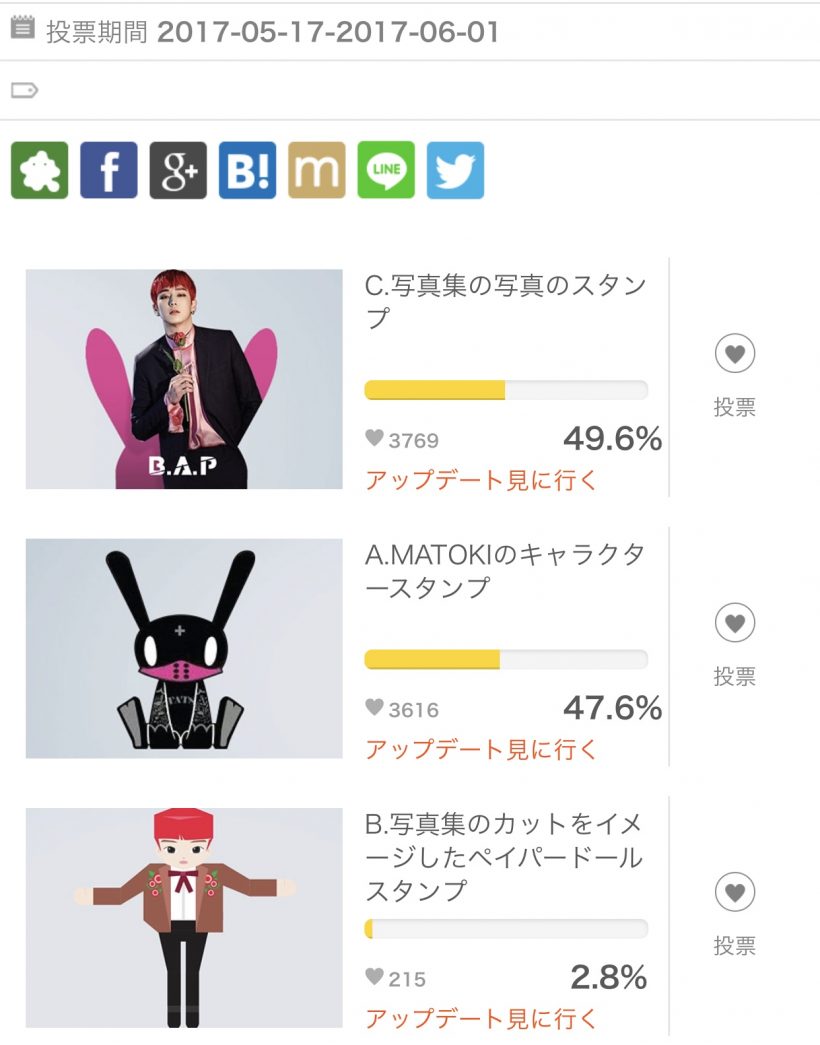The width and height of the screenshot is (820, 1045).
Task: Open the B.A.P photo thumbnail
Action: 184,379
